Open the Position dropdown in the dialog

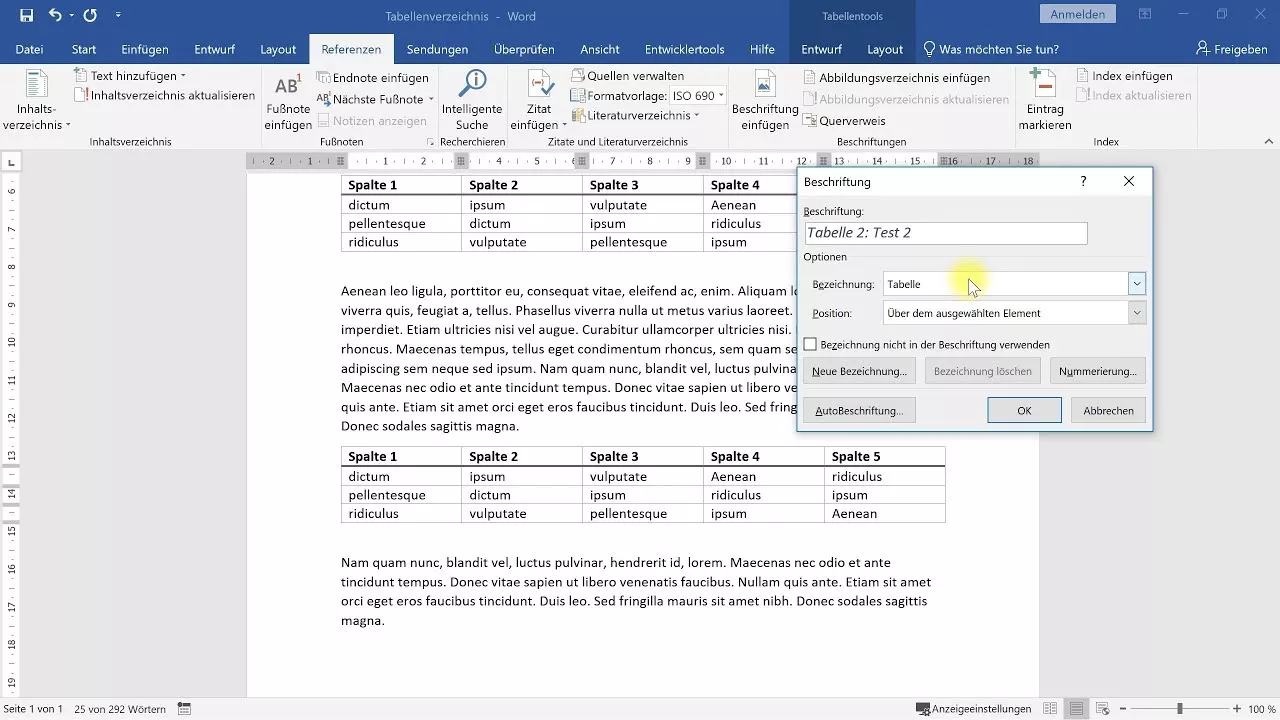pos(1136,312)
